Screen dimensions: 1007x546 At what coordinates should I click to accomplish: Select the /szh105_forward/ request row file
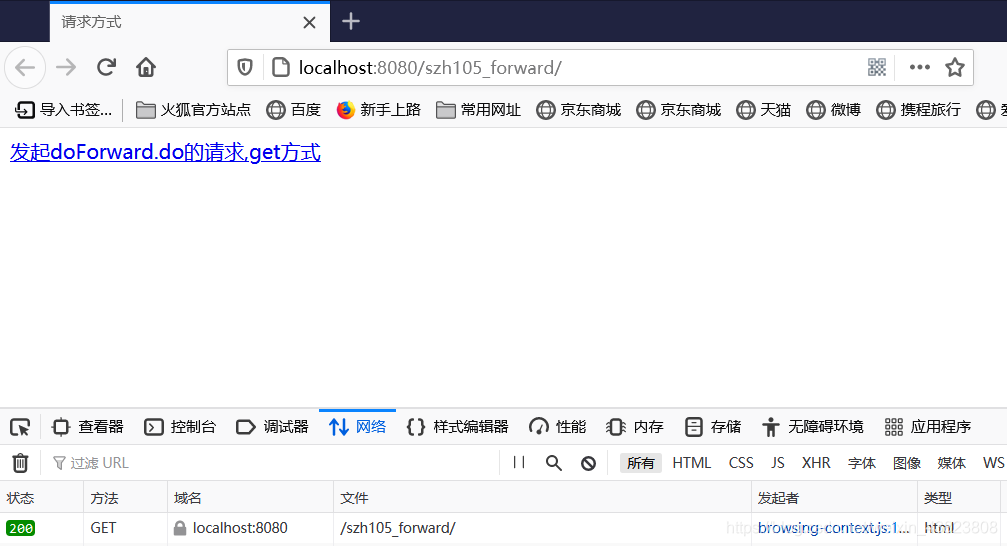point(398,528)
